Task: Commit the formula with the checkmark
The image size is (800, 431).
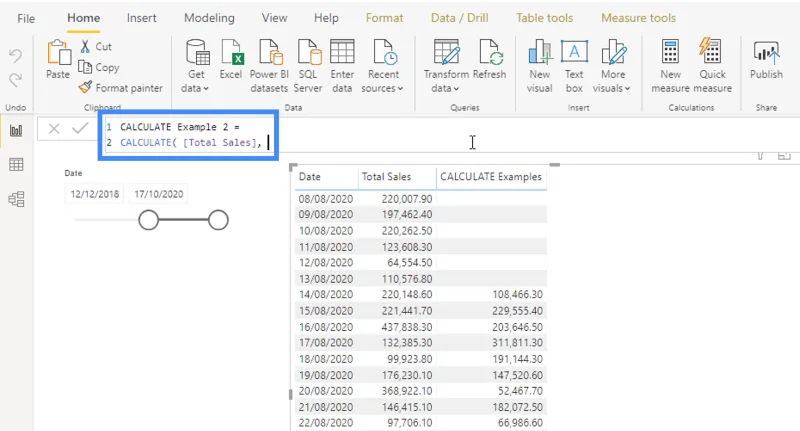Action: point(80,129)
